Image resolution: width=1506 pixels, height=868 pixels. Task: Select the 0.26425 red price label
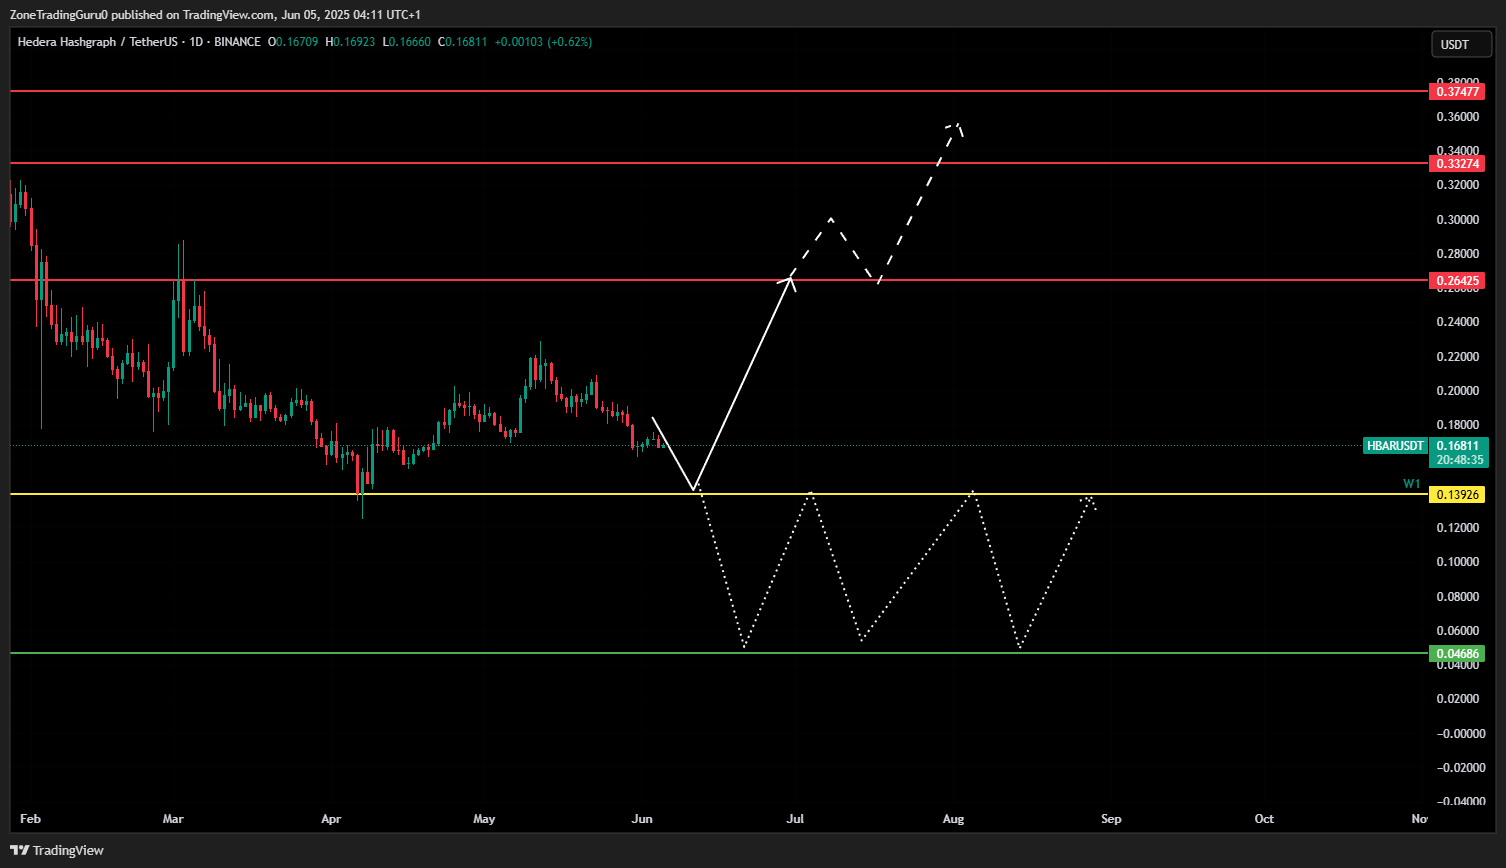[1459, 281]
